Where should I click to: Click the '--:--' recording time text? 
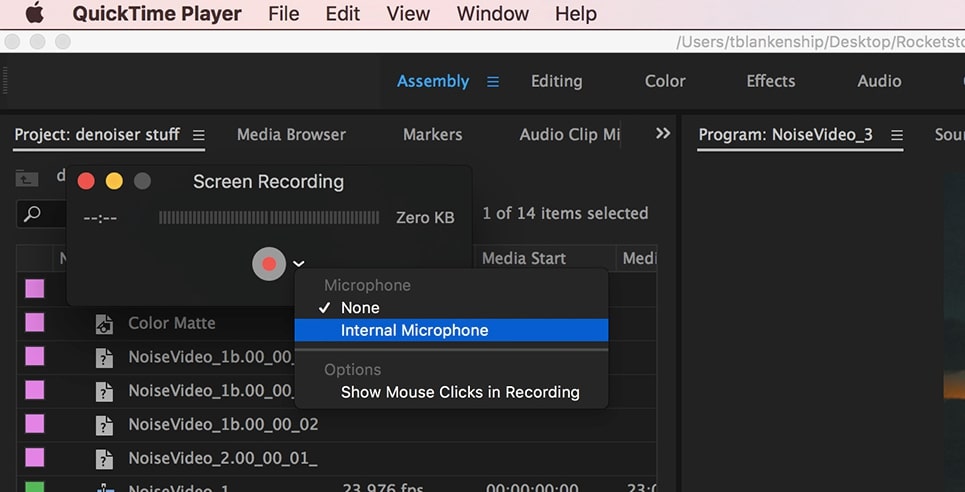pyautogui.click(x=100, y=218)
